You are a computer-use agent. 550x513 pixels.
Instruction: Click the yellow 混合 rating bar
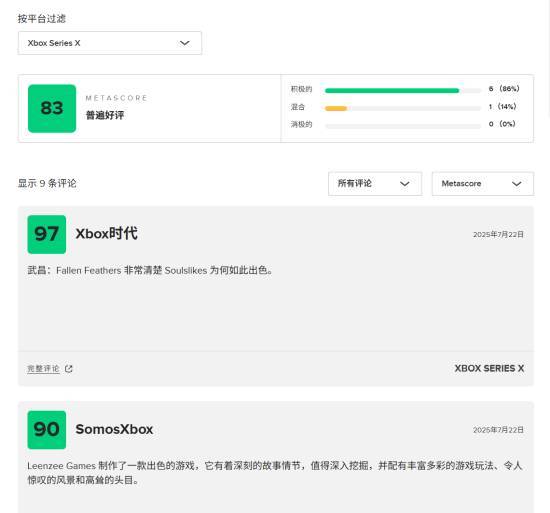(x=336, y=108)
